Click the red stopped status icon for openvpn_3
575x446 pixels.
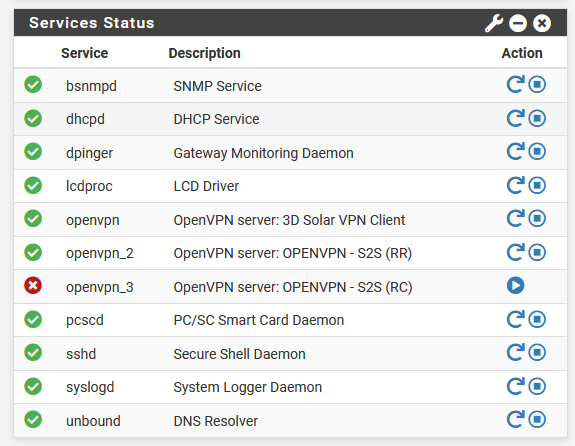click(x=33, y=285)
